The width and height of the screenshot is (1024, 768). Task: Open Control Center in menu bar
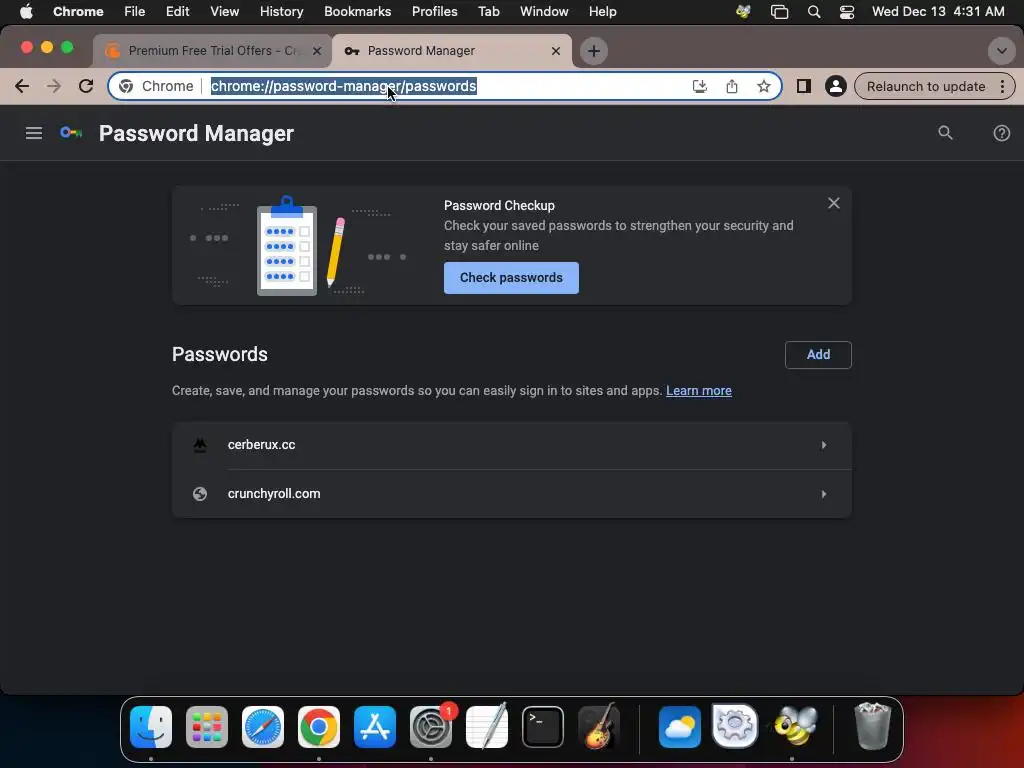(x=846, y=11)
